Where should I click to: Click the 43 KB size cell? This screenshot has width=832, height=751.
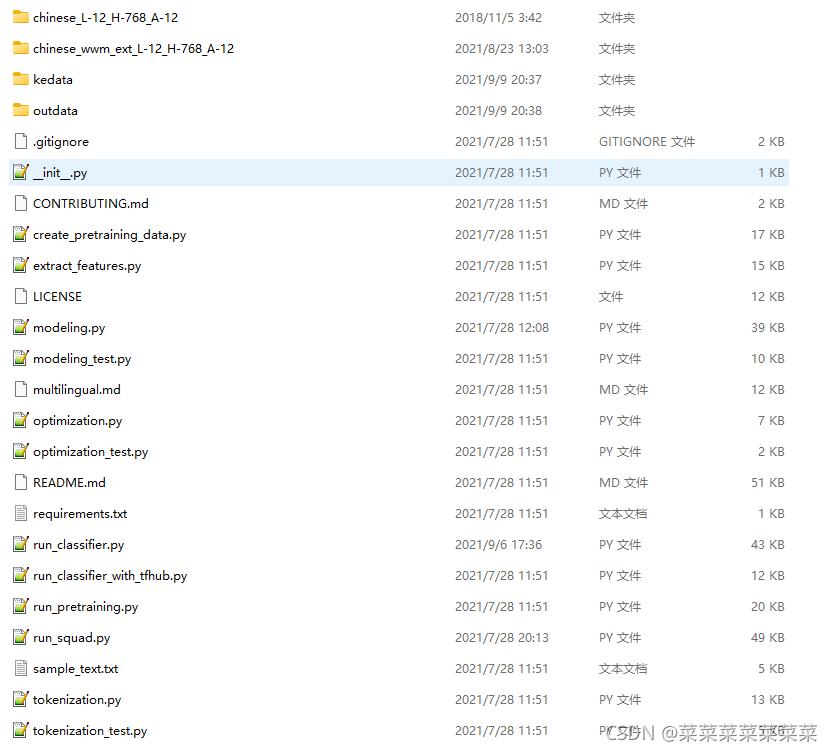768,545
